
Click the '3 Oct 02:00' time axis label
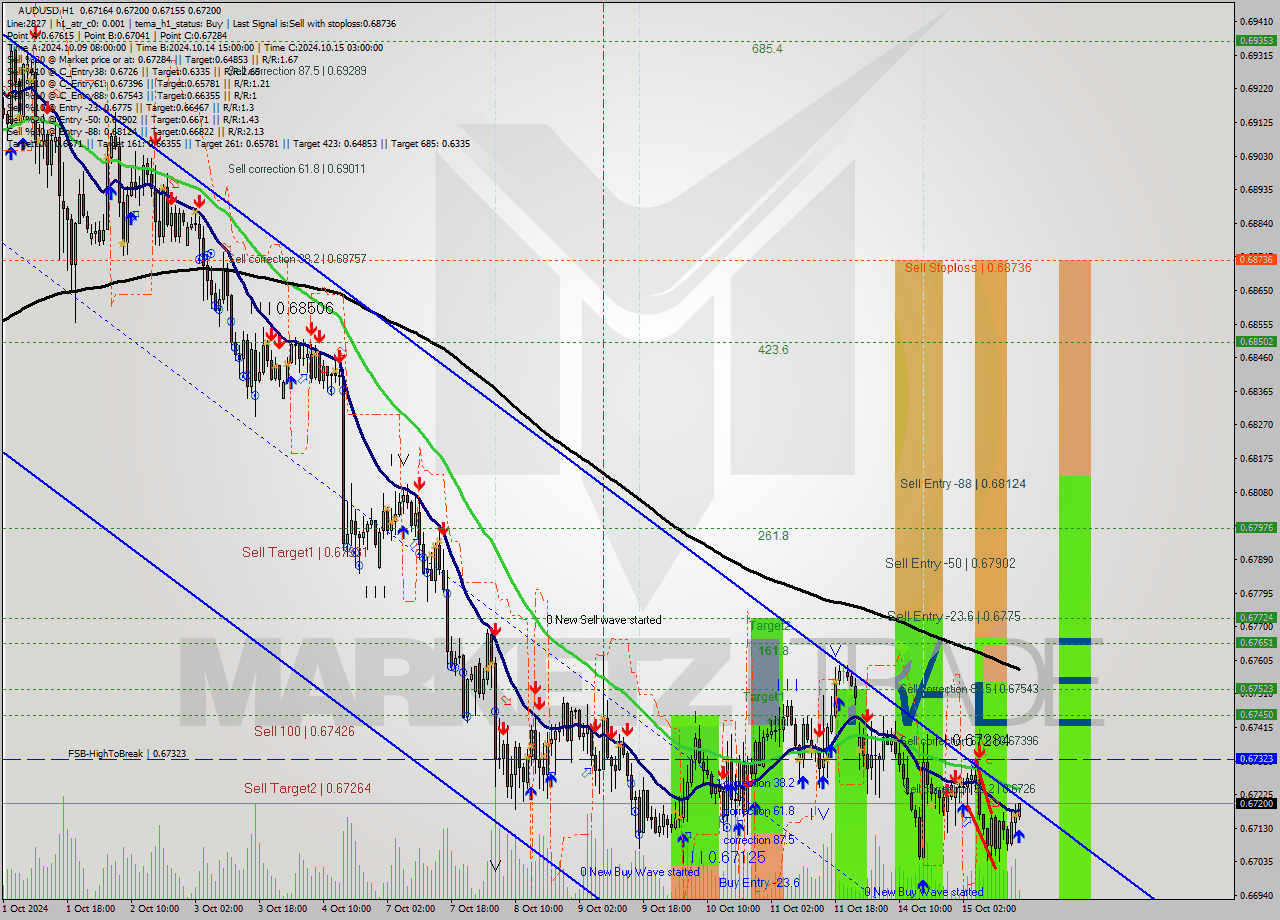(218, 909)
